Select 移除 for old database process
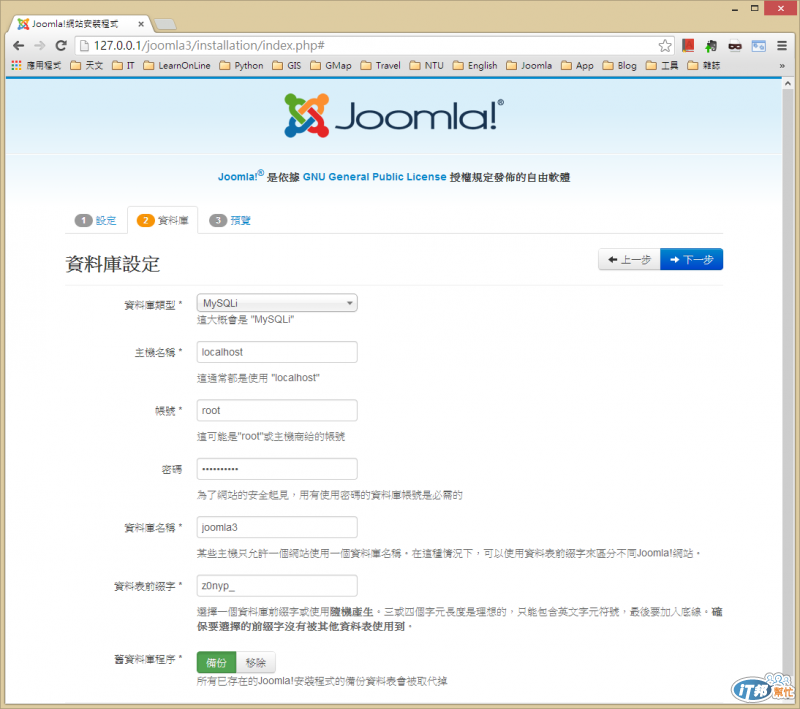The image size is (800, 709). (256, 663)
